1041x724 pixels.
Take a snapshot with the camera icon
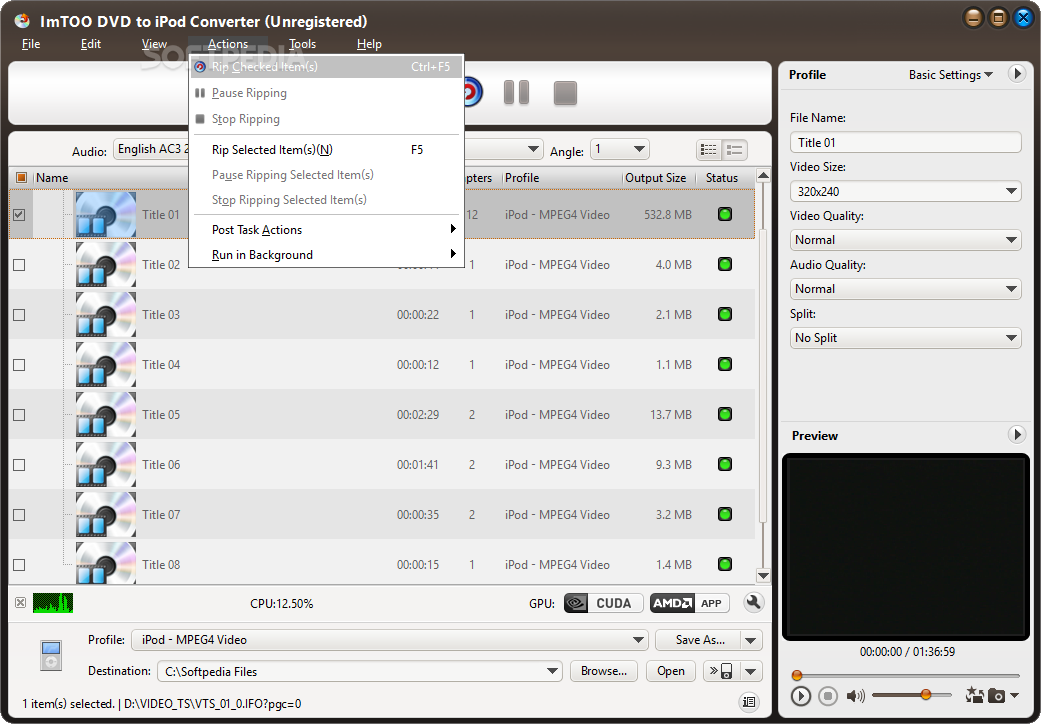pos(996,695)
